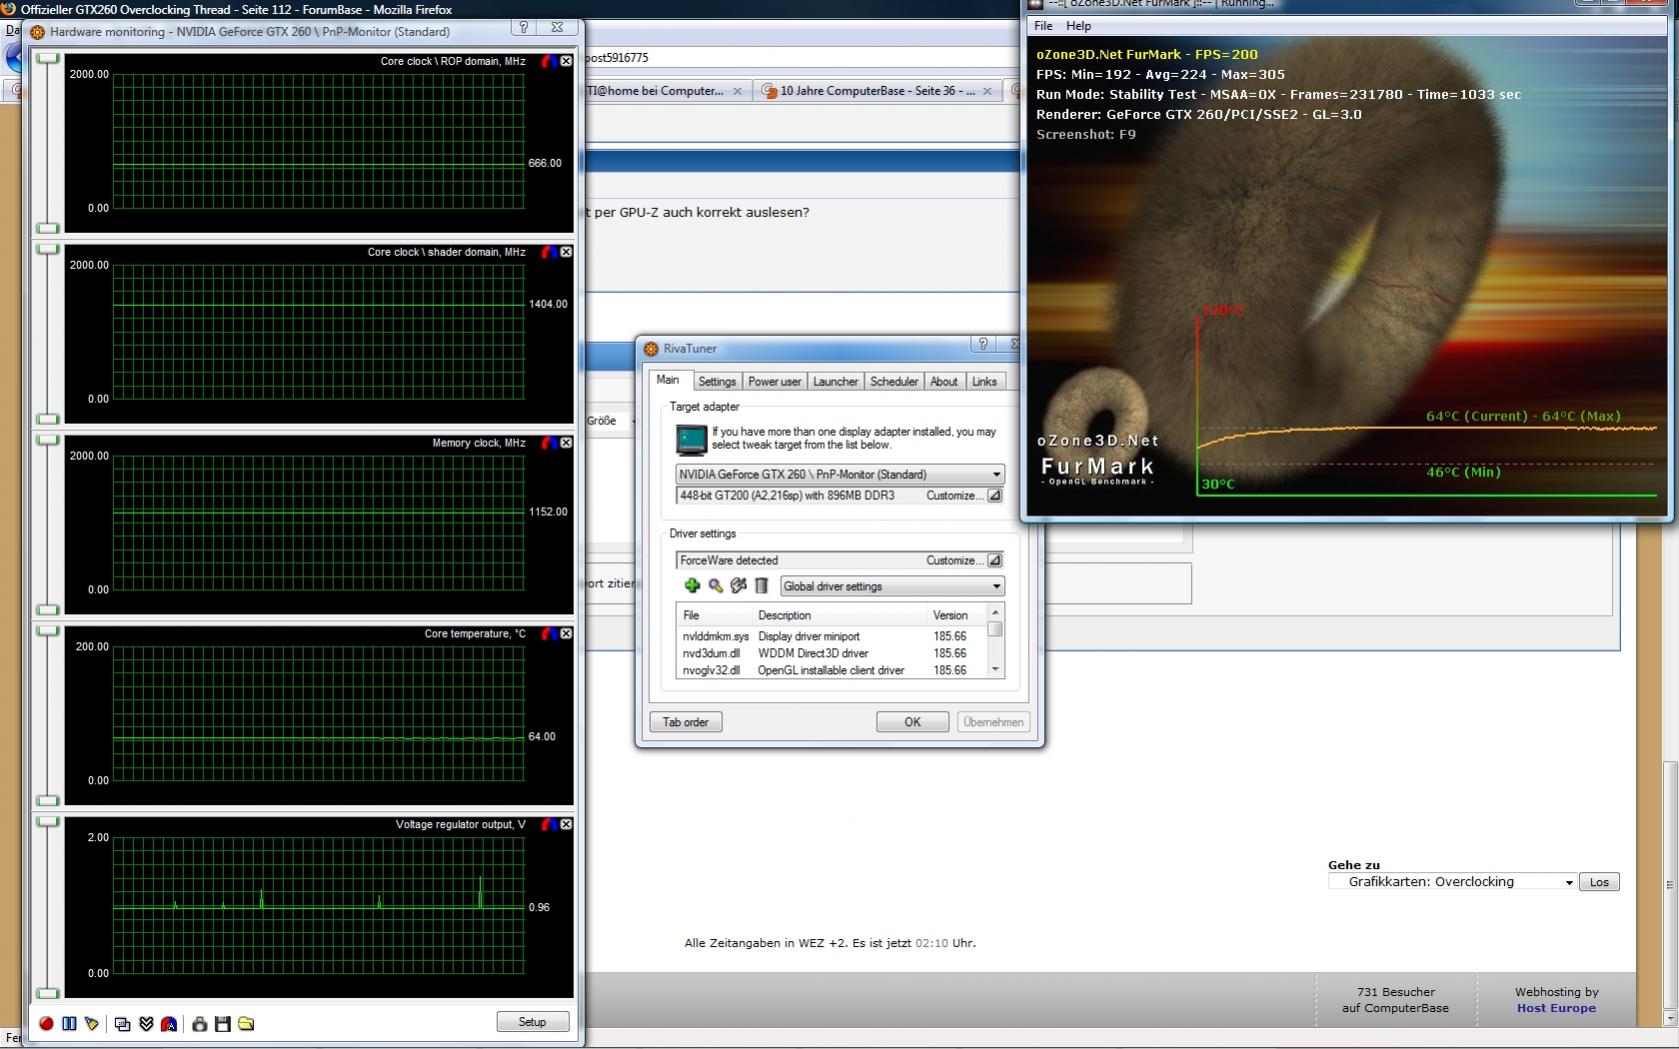Click top slider handle of Core clock ROP graph
This screenshot has width=1679, height=1049.
[47, 58]
